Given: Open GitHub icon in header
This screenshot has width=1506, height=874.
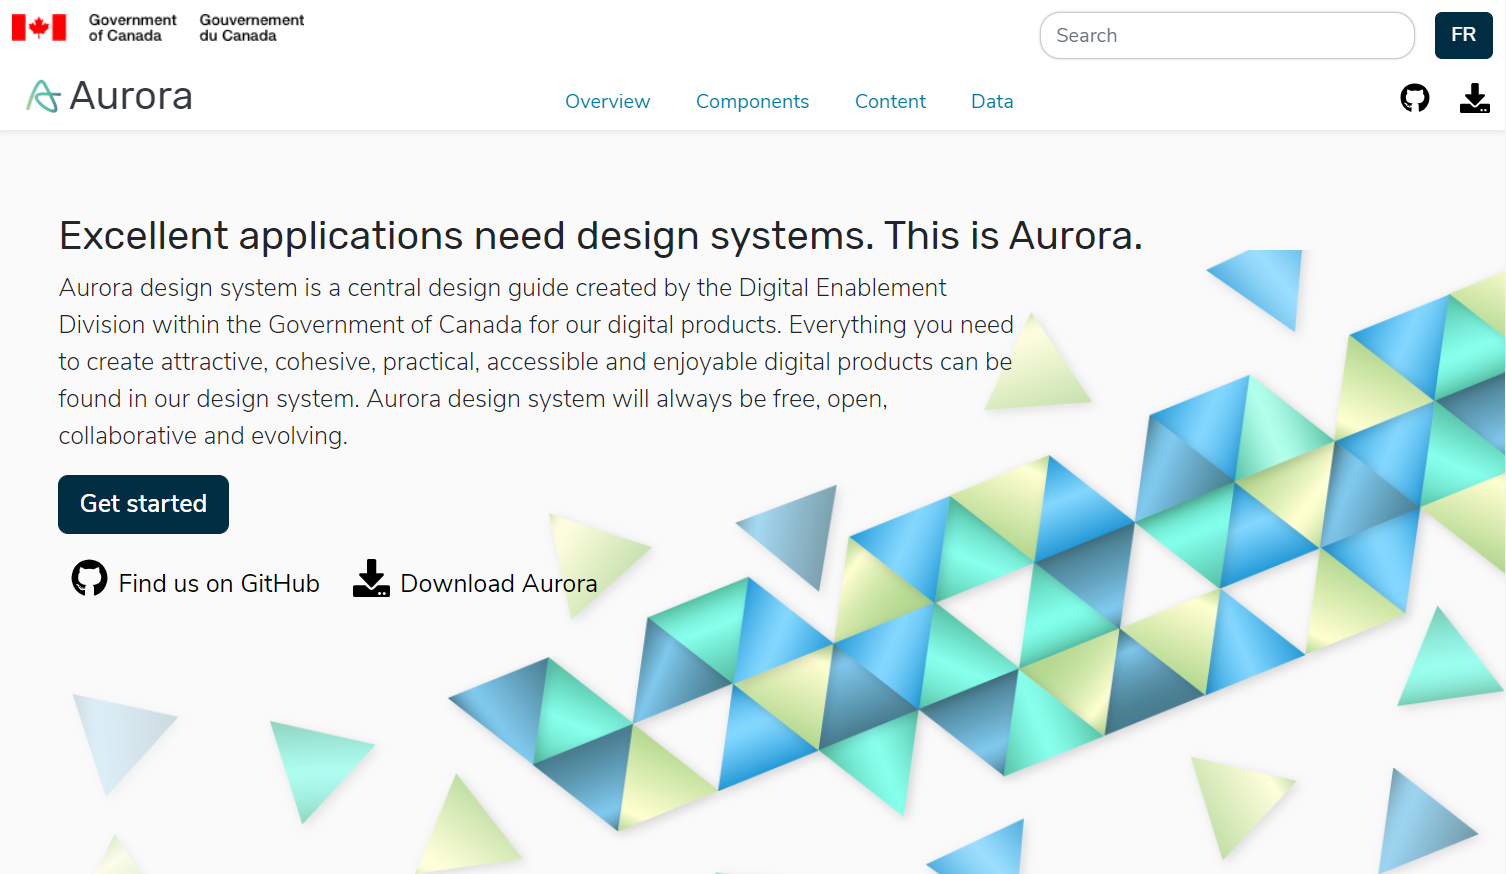Looking at the screenshot, I should (x=1414, y=98).
